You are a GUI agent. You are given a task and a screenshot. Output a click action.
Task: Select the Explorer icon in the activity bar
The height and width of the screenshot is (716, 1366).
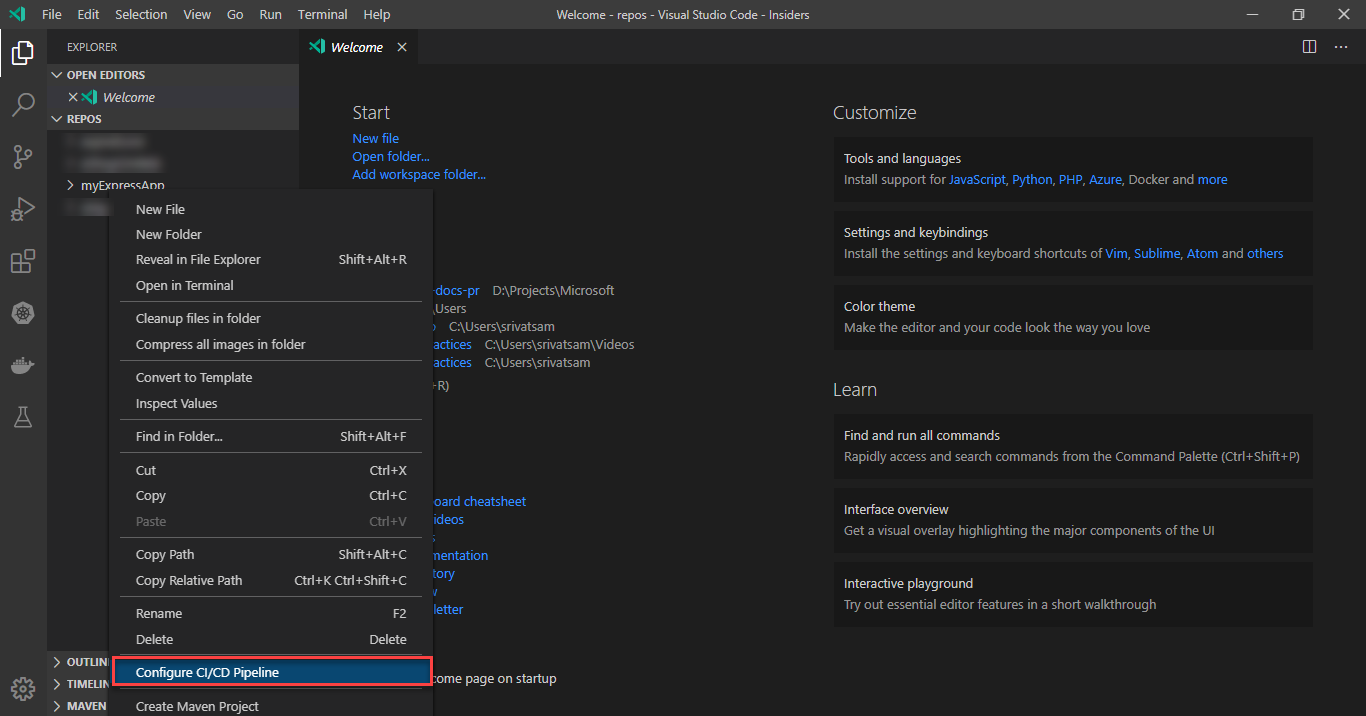tap(22, 53)
